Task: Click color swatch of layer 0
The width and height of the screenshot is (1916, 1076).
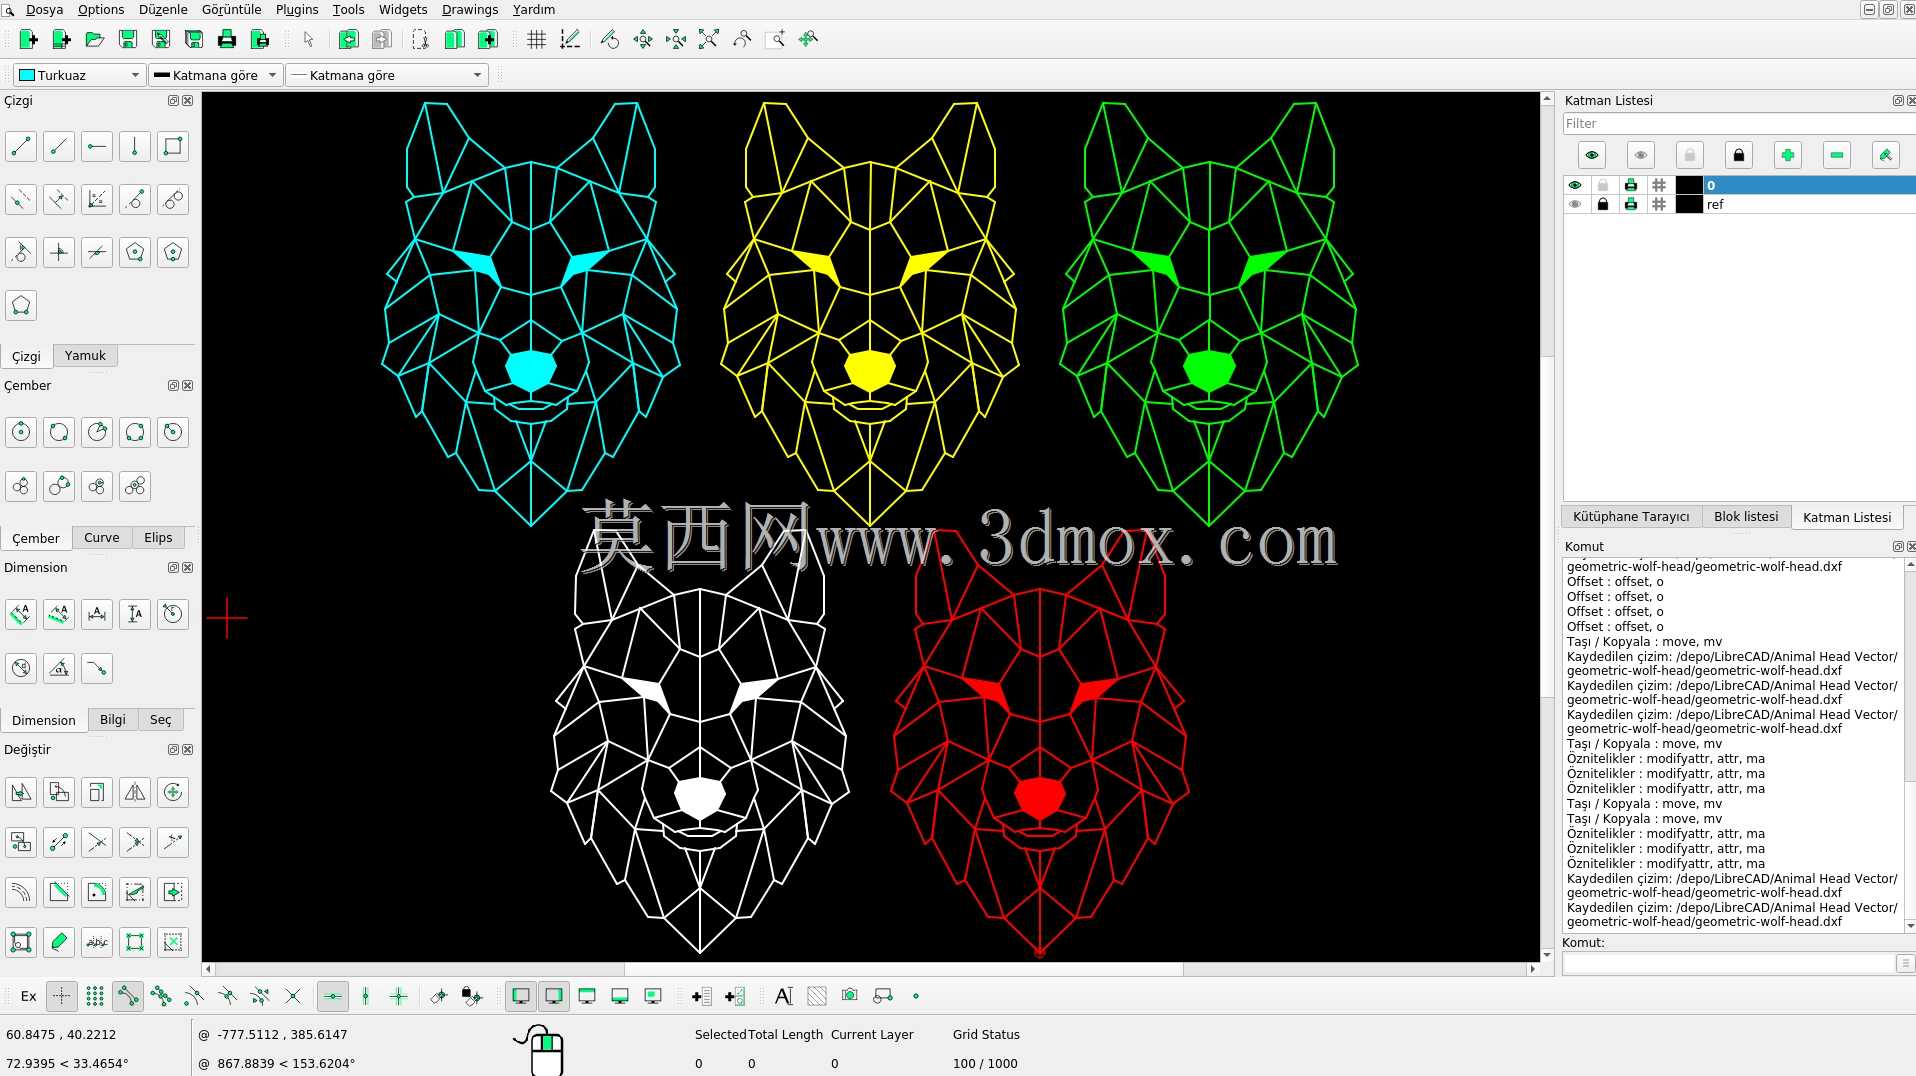Action: pos(1688,185)
